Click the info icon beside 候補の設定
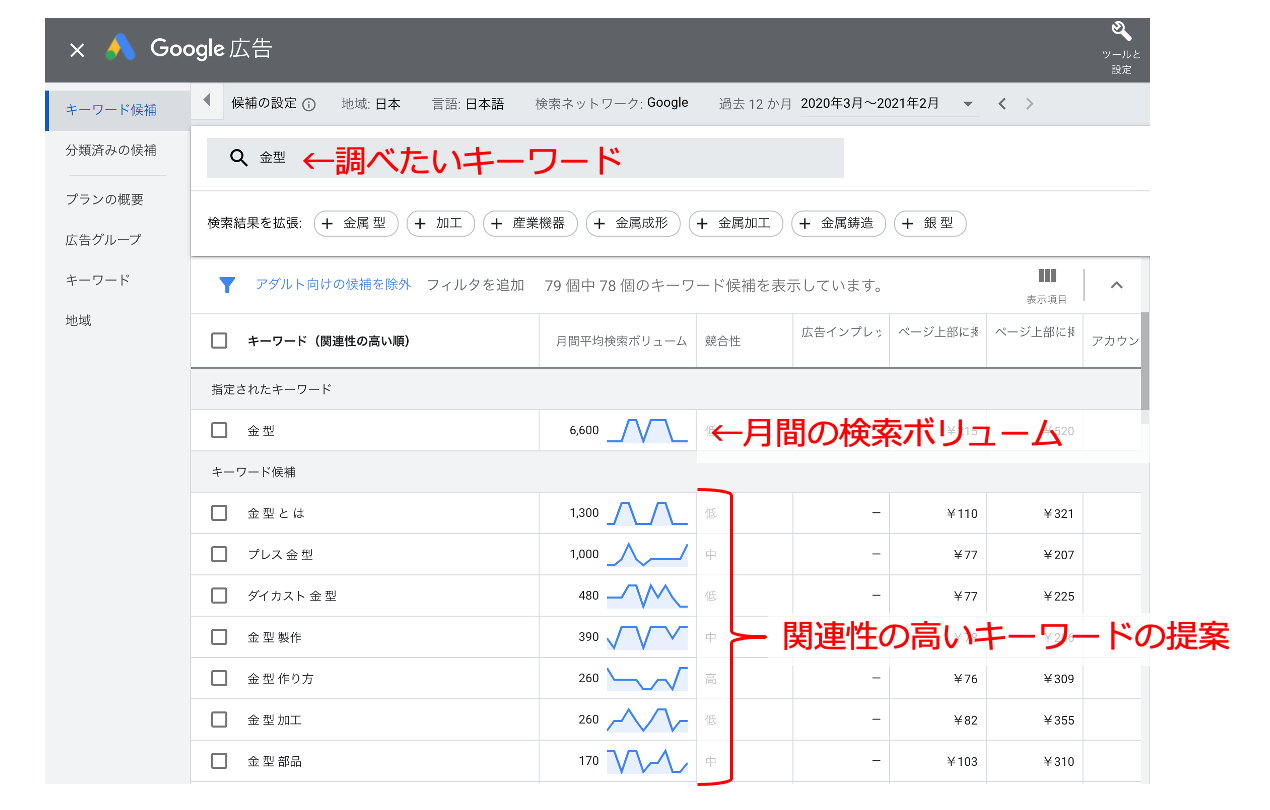Image resolution: width=1270 pixels, height=810 pixels. (x=309, y=104)
